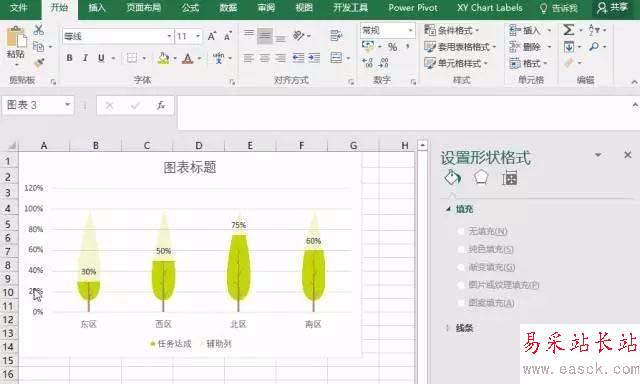Open the File (文件) tab
Screen dimensions: 640x384
(18, 8)
